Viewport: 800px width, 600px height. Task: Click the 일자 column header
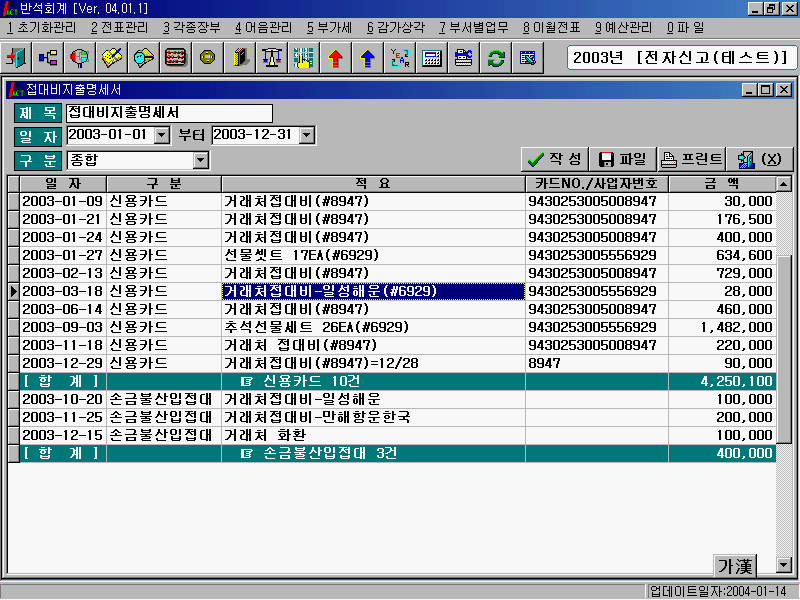(63, 184)
